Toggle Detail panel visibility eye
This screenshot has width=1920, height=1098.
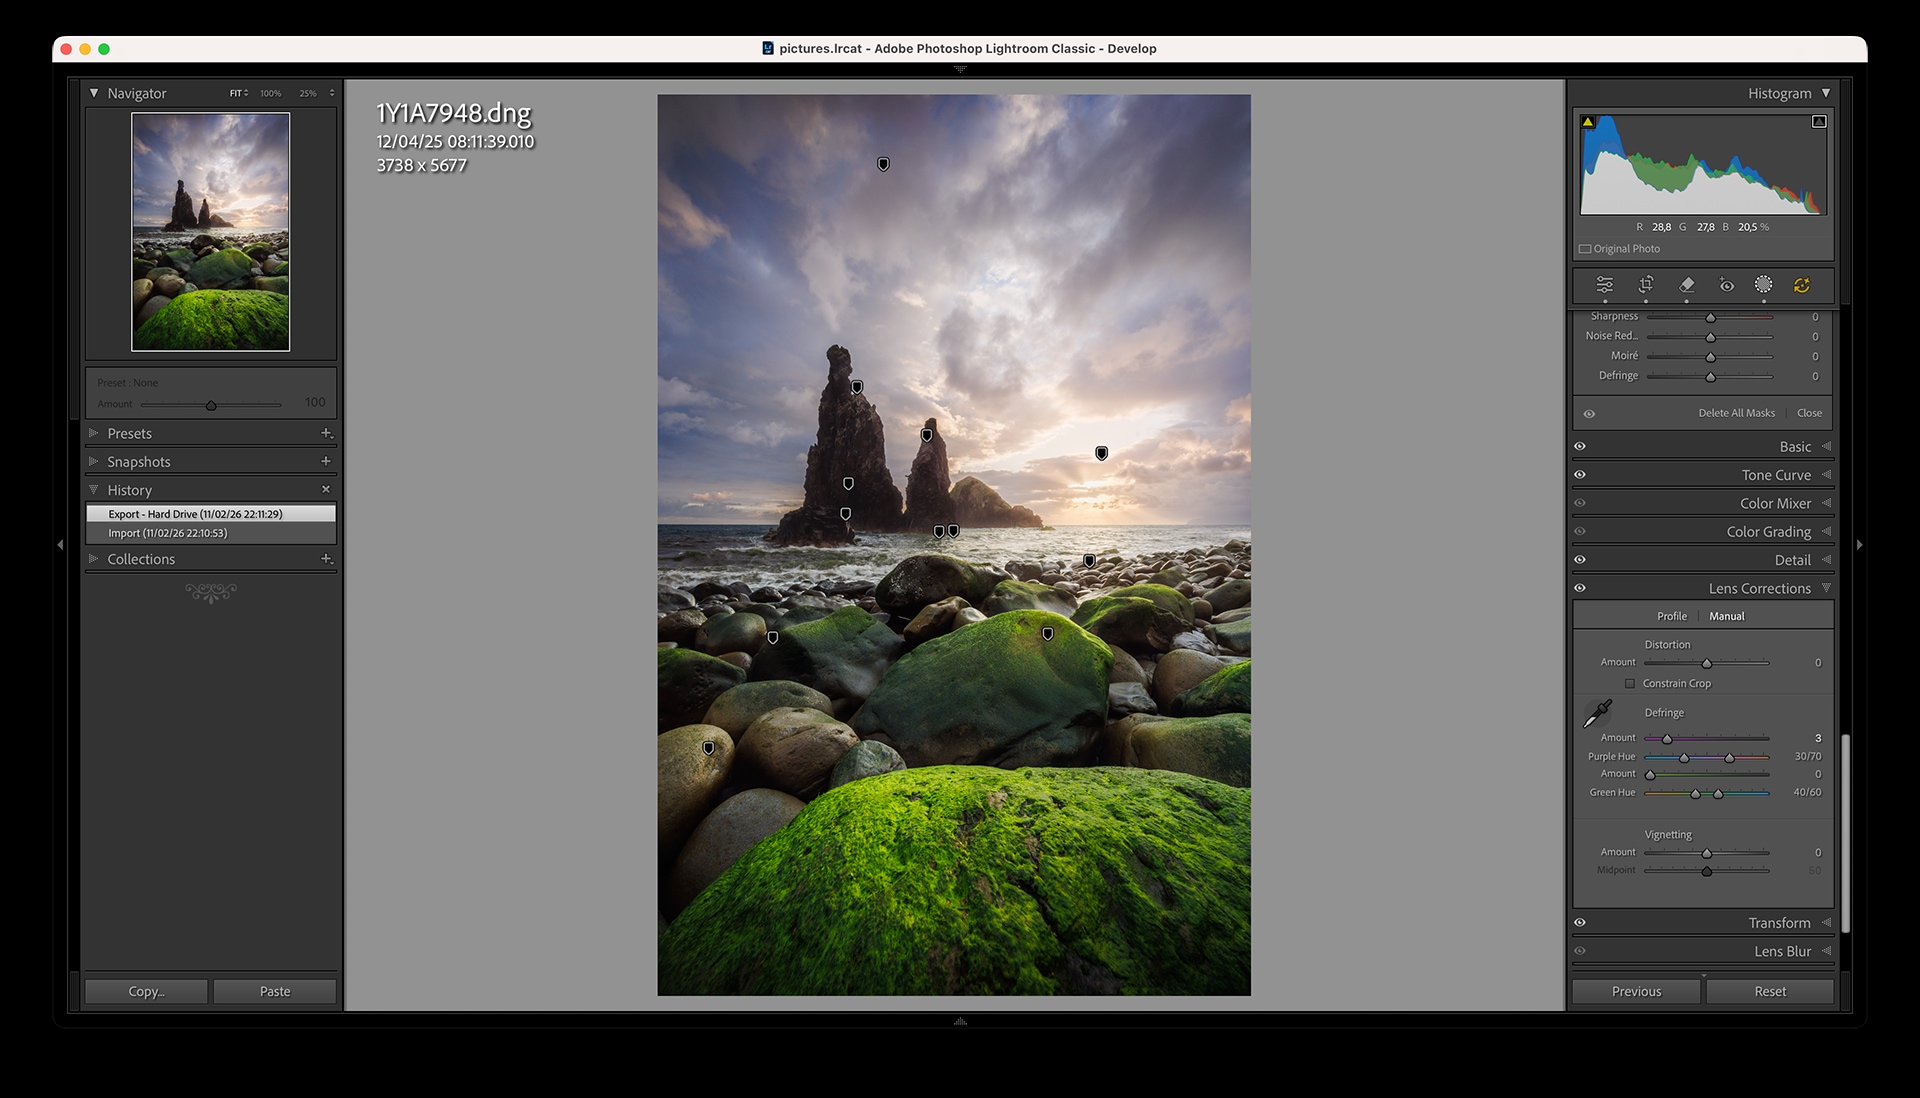[x=1580, y=560]
